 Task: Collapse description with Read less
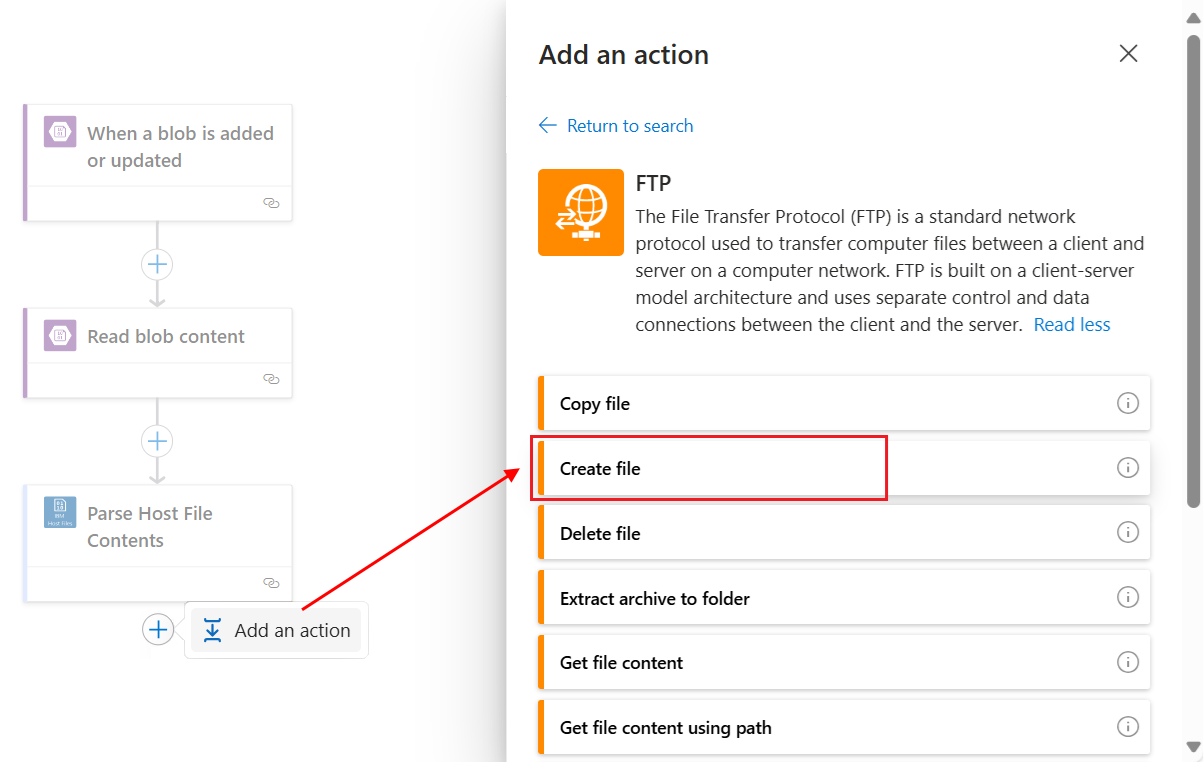pos(1071,325)
